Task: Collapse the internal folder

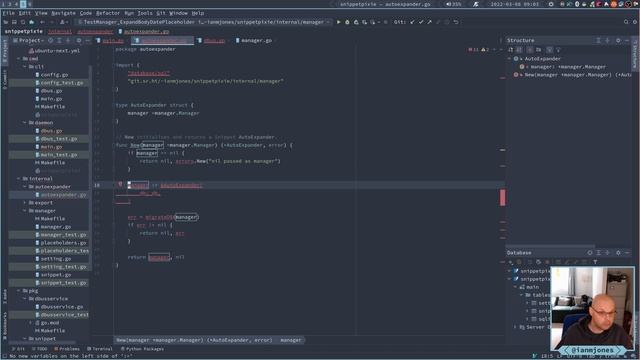Action: tap(19, 178)
